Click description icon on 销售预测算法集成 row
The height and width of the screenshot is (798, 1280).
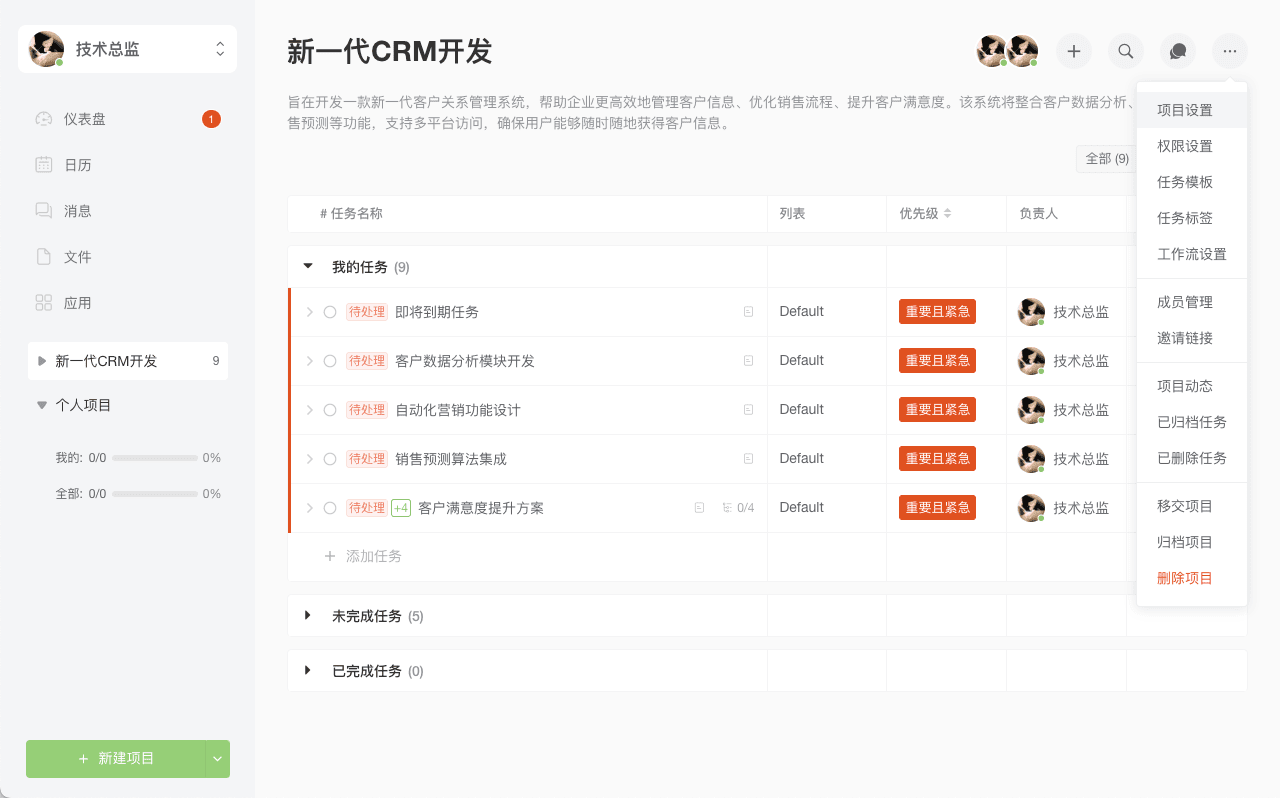[748, 459]
